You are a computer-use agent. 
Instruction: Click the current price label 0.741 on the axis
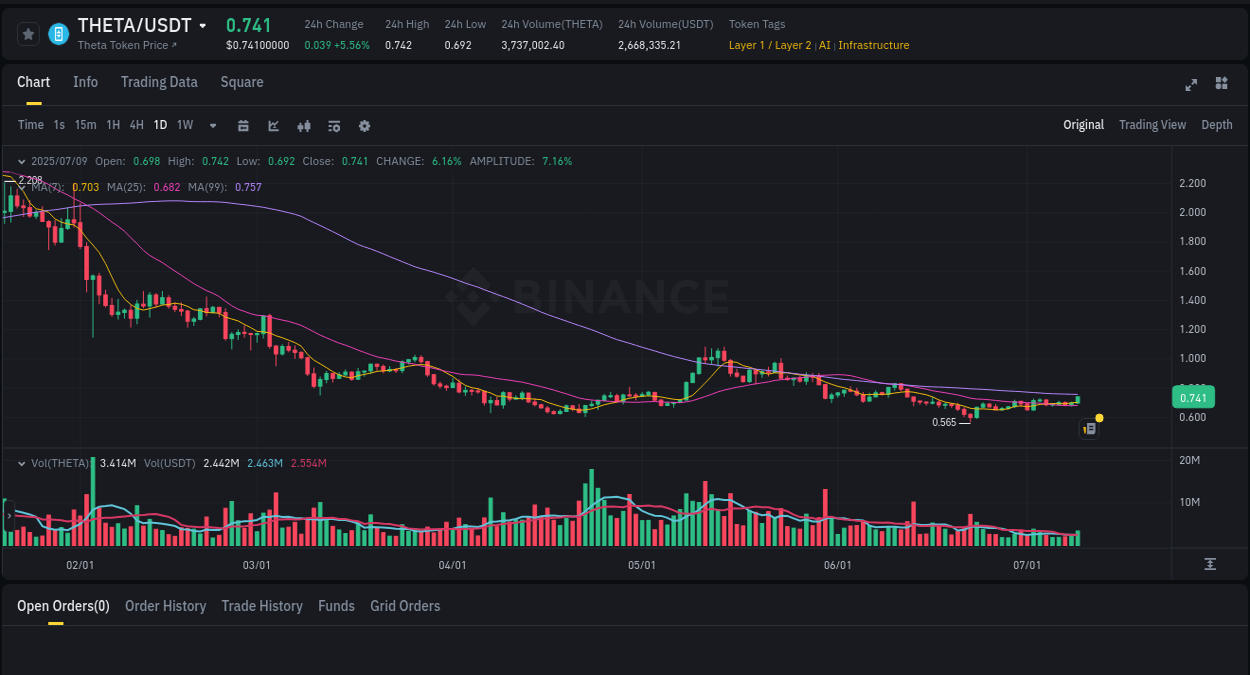tap(1193, 397)
